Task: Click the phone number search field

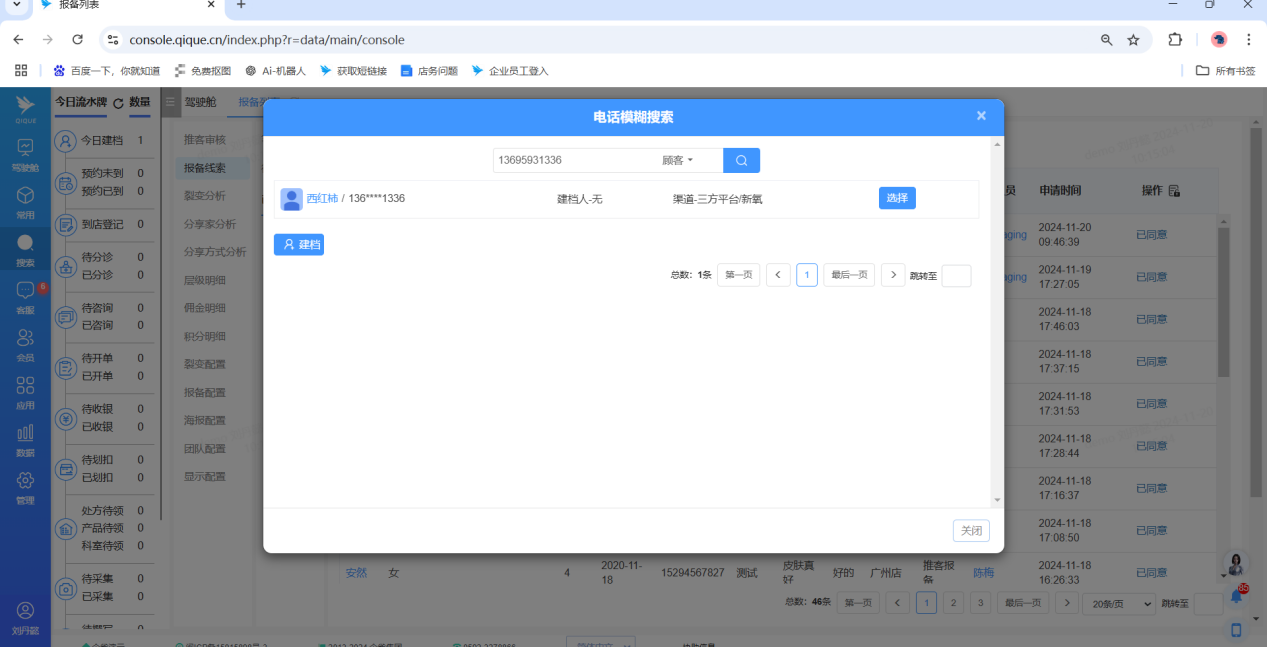Action: (574, 160)
